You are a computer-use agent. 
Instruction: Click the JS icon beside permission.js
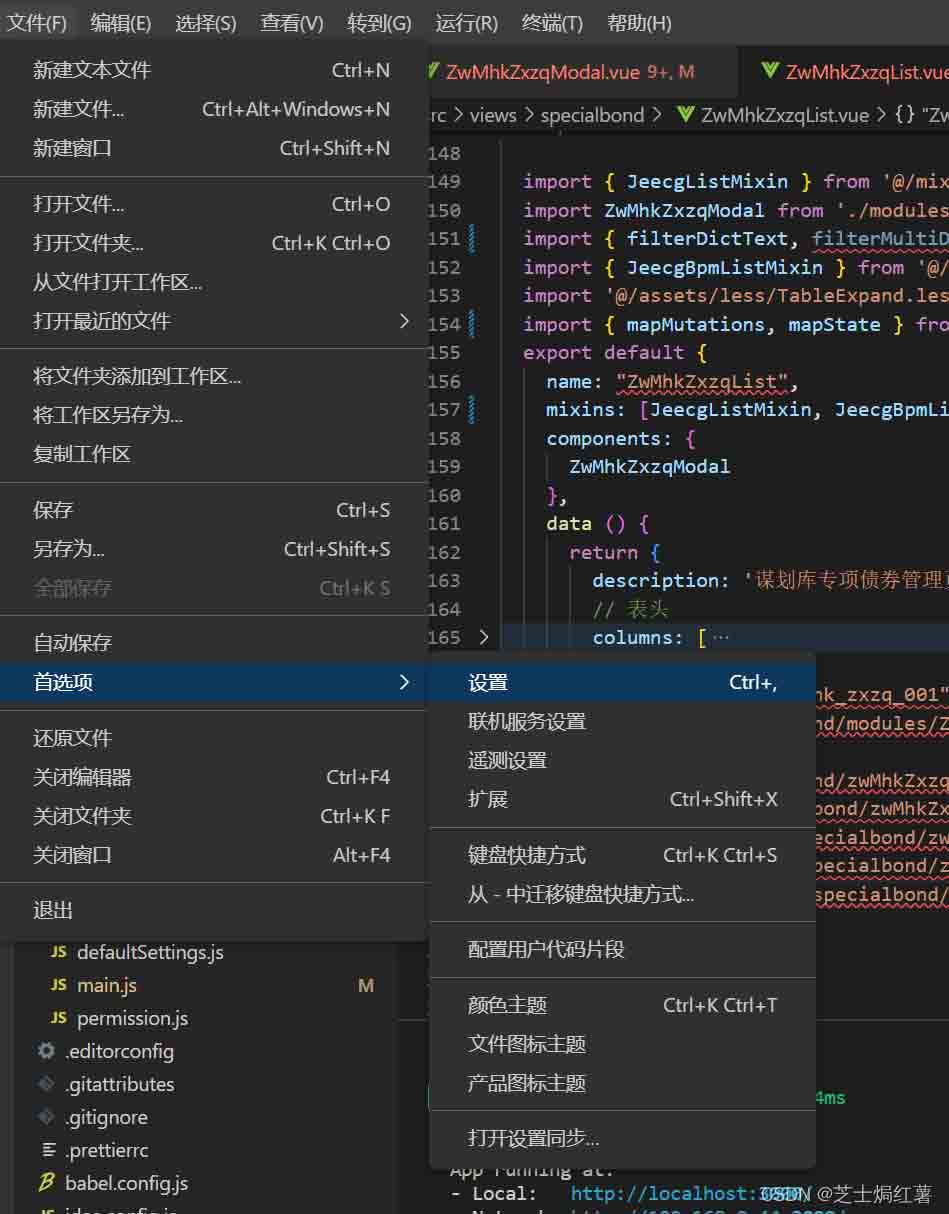click(58, 1018)
